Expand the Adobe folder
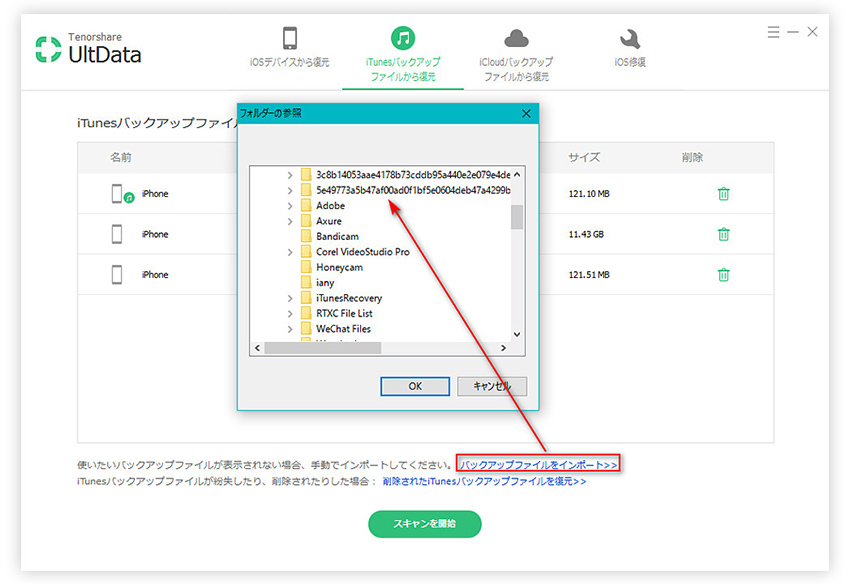The image size is (850, 585). point(290,206)
